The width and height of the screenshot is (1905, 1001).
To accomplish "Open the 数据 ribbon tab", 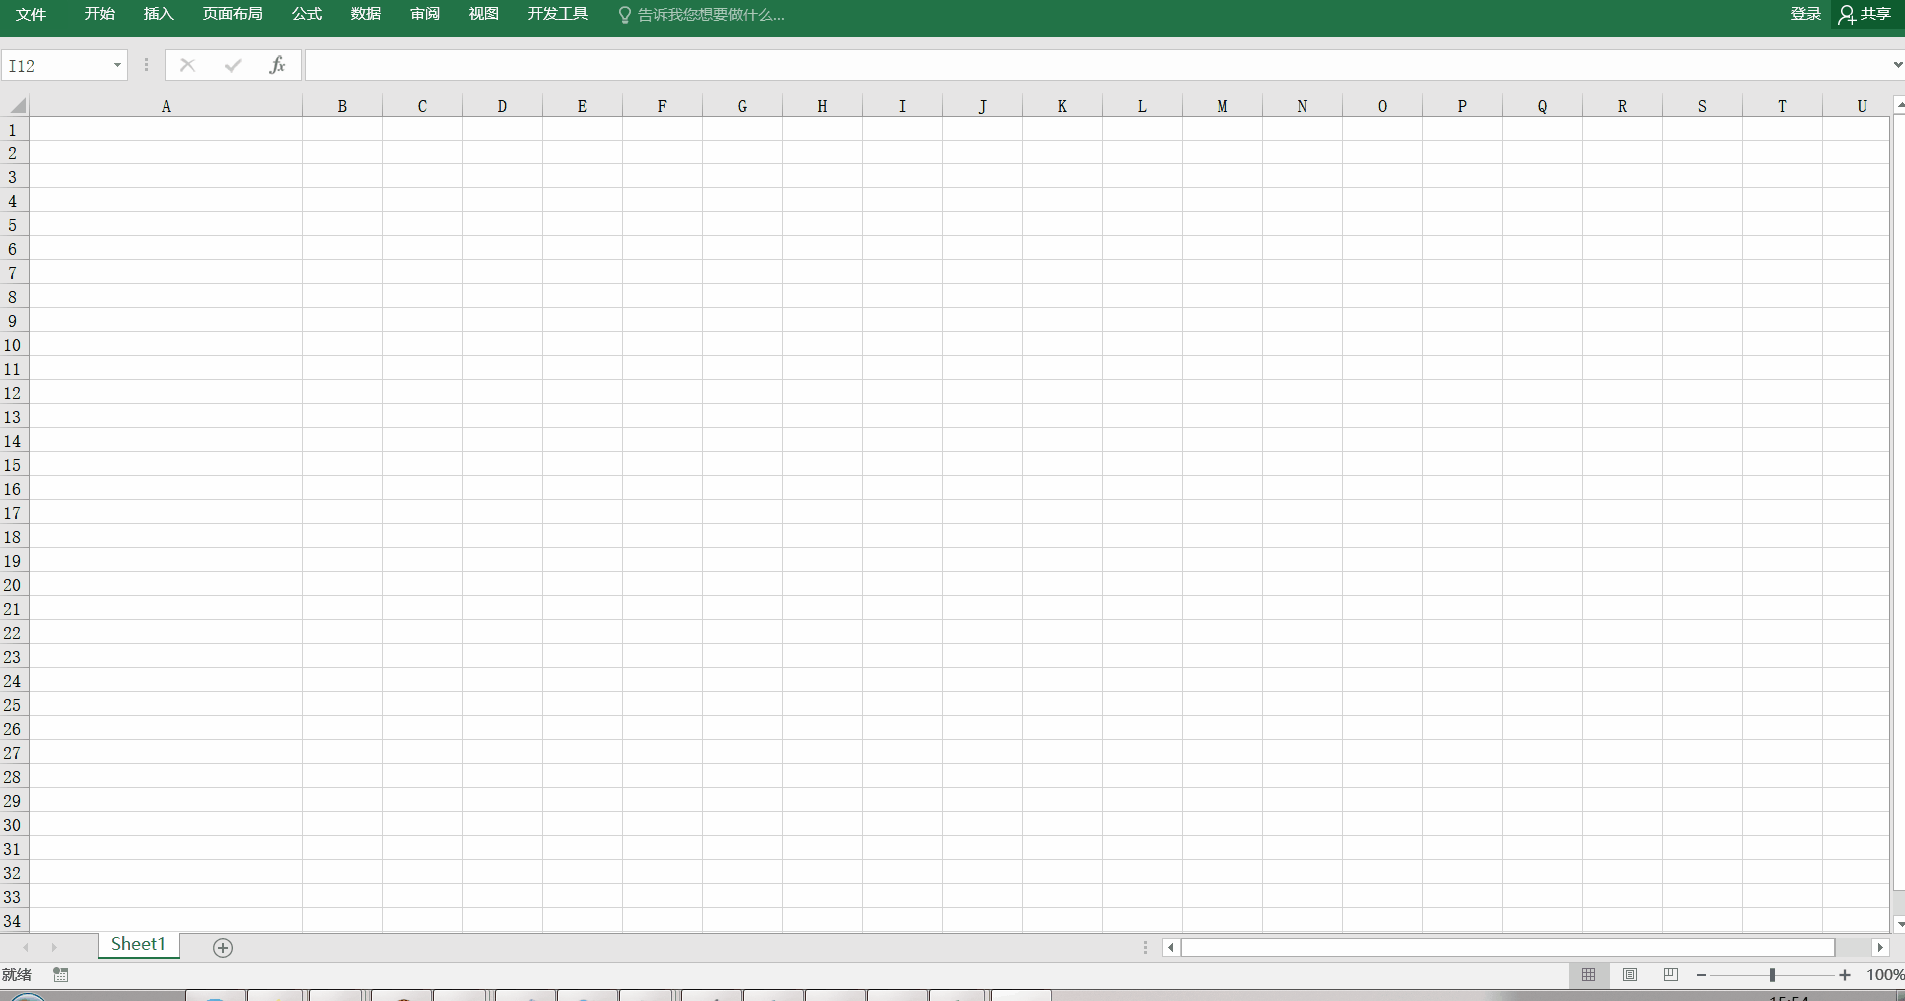I will tap(366, 14).
